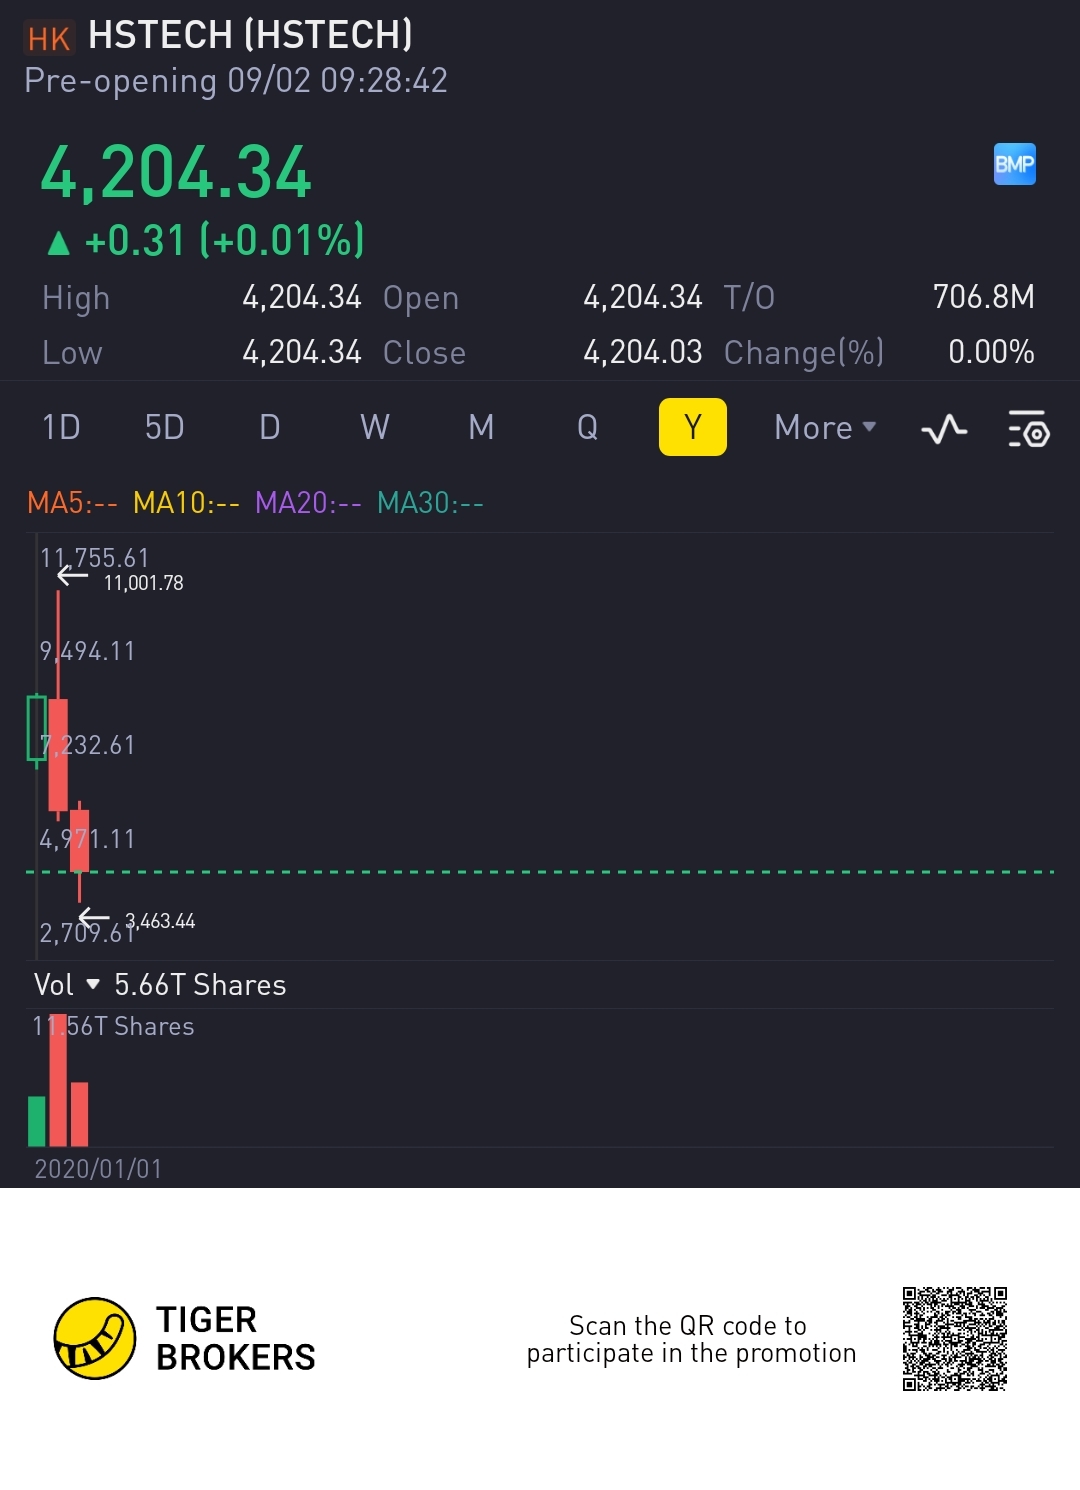Tap the green up-arrow change indicator
The image size is (1080, 1490).
[x=59, y=242]
